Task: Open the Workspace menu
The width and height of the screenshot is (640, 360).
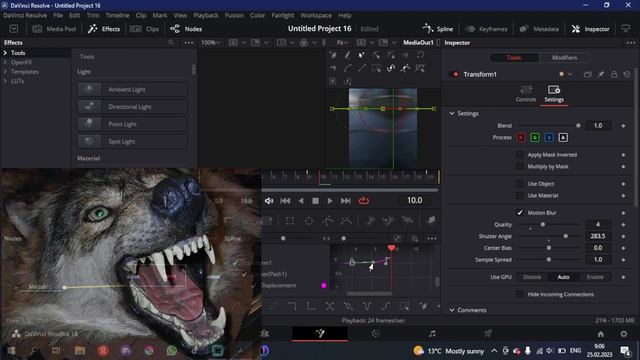Action: tap(316, 15)
